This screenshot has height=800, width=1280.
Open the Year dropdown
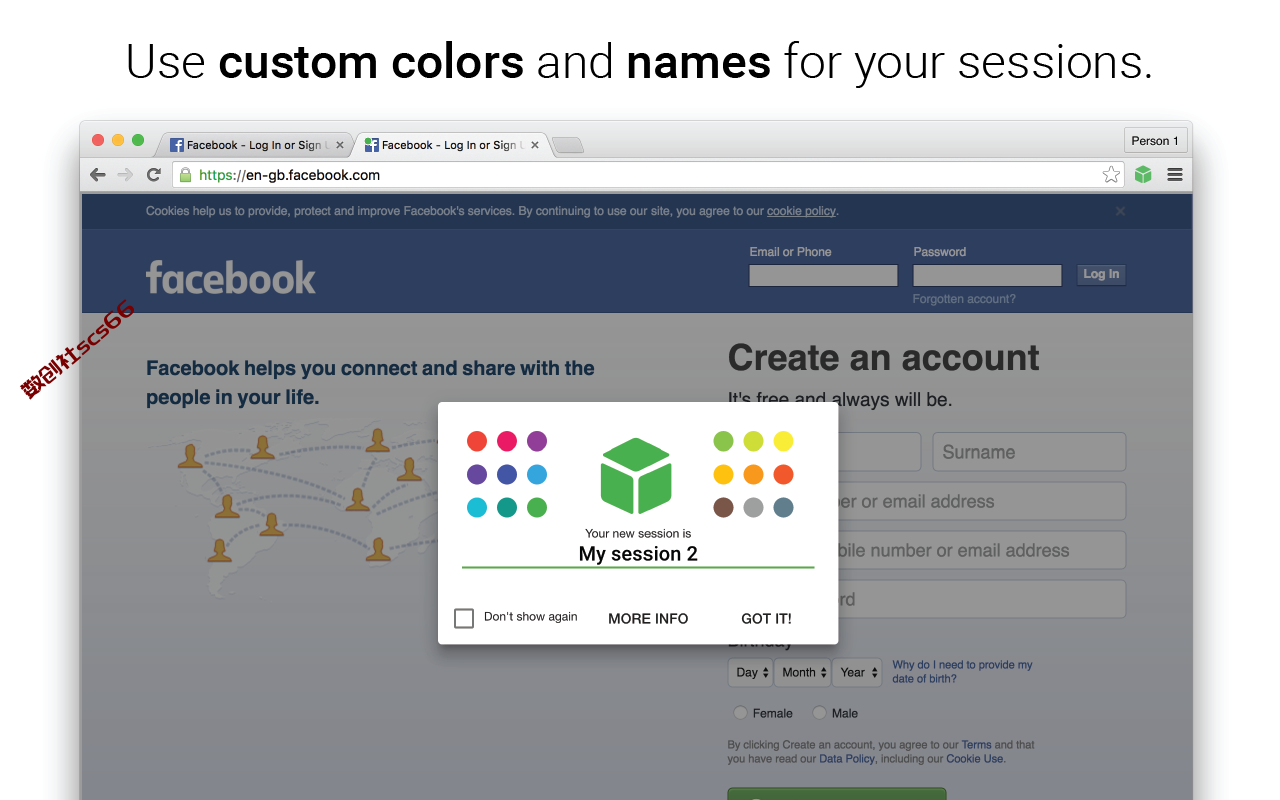click(858, 672)
